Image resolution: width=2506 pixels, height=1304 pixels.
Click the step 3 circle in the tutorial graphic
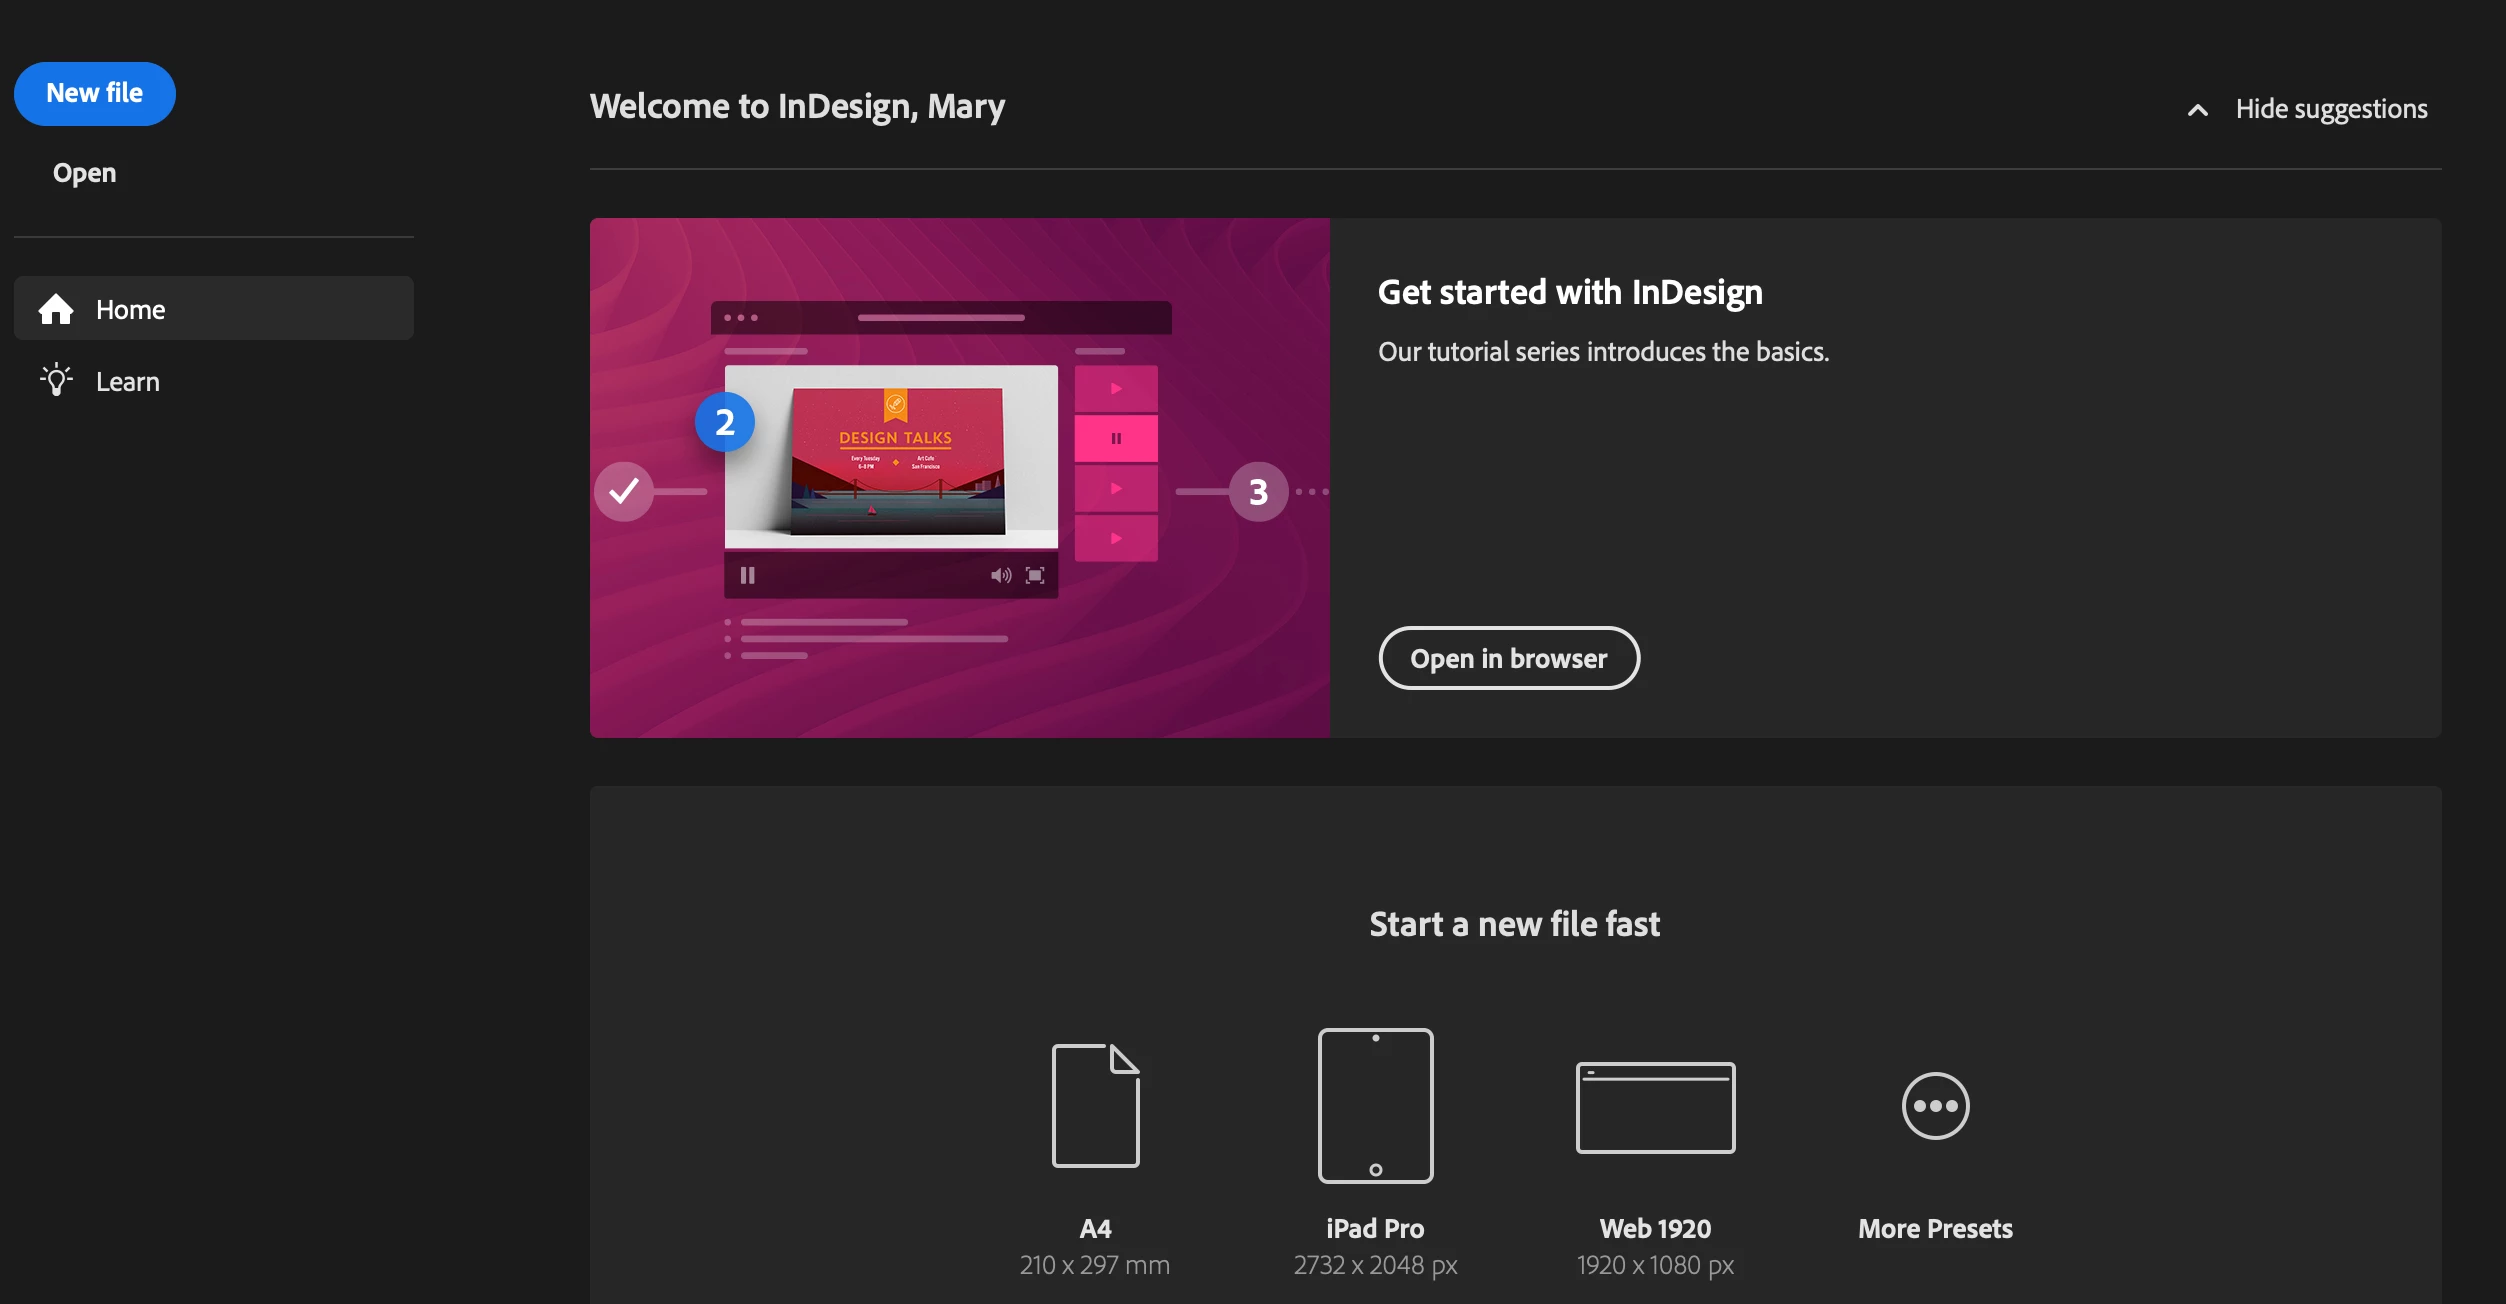click(1258, 491)
